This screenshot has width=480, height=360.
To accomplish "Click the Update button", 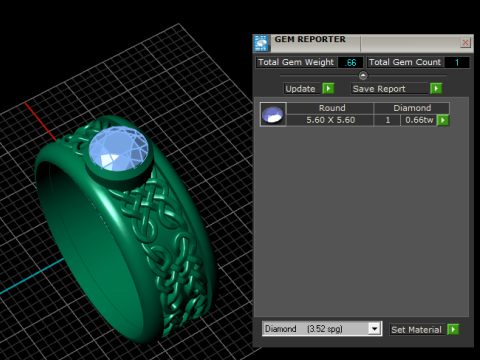I will (302, 89).
